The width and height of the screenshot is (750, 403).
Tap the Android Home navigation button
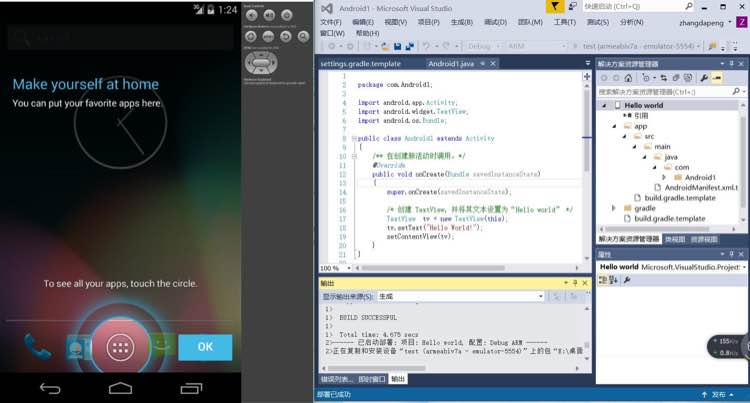pyautogui.click(x=120, y=388)
